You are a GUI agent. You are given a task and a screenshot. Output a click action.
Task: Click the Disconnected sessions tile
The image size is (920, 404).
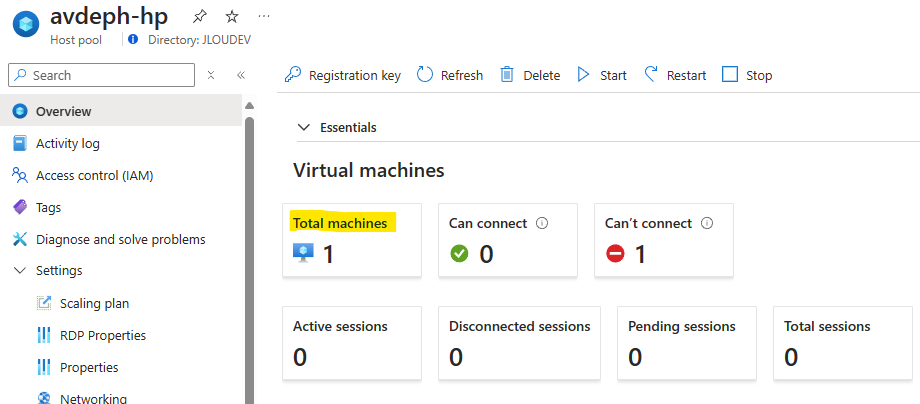pos(519,343)
